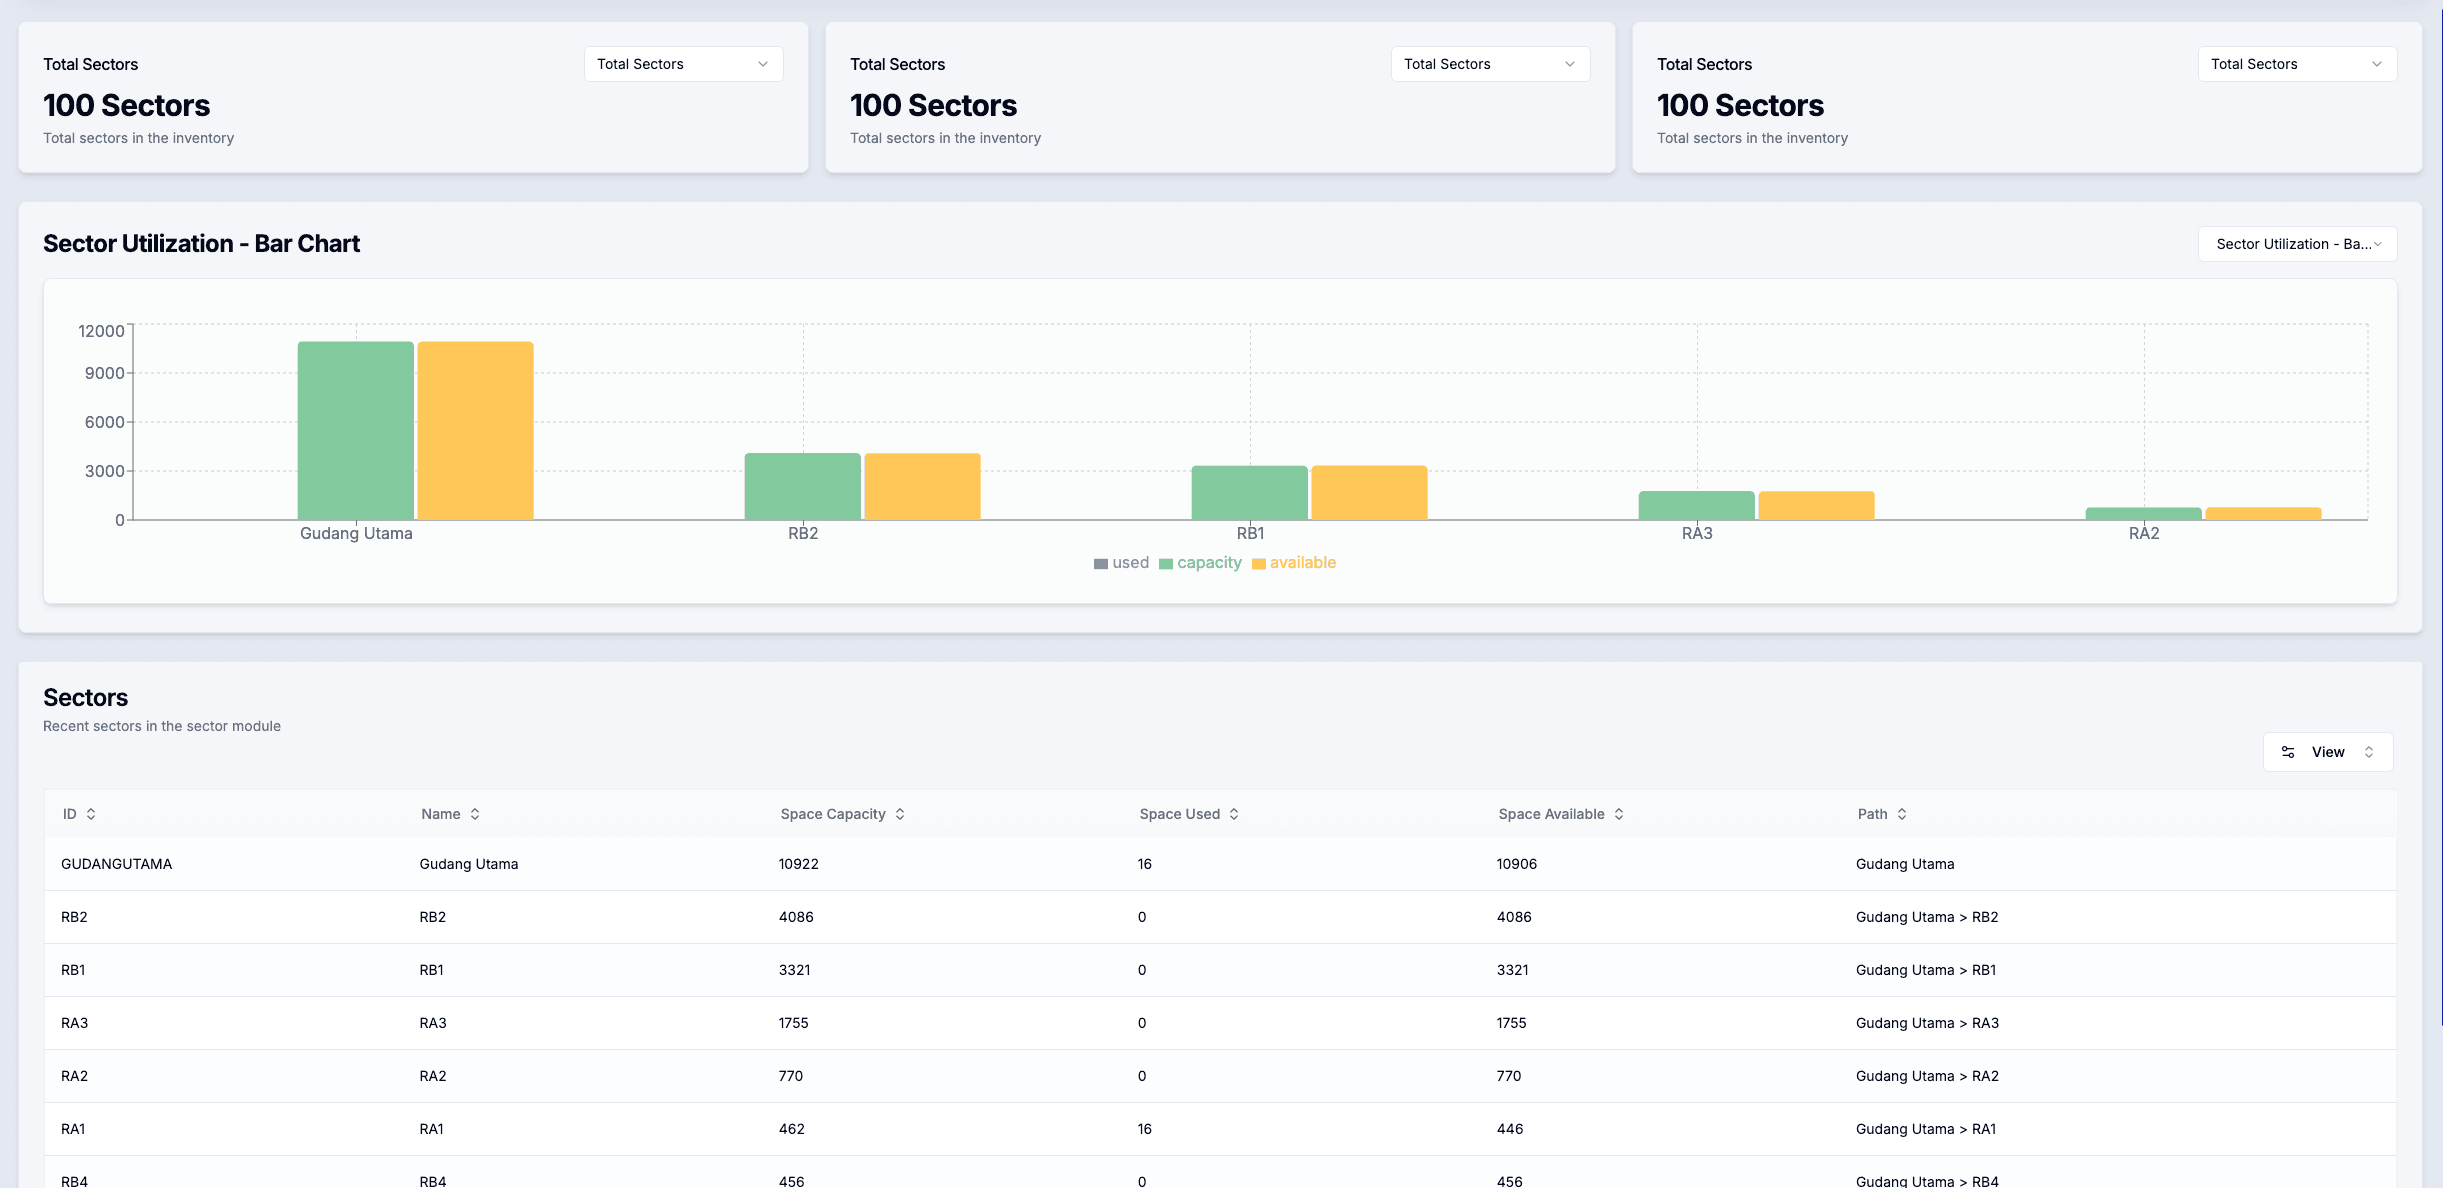Click the View settings sliders icon
Viewport: 2443px width, 1188px height.
[x=2288, y=752]
